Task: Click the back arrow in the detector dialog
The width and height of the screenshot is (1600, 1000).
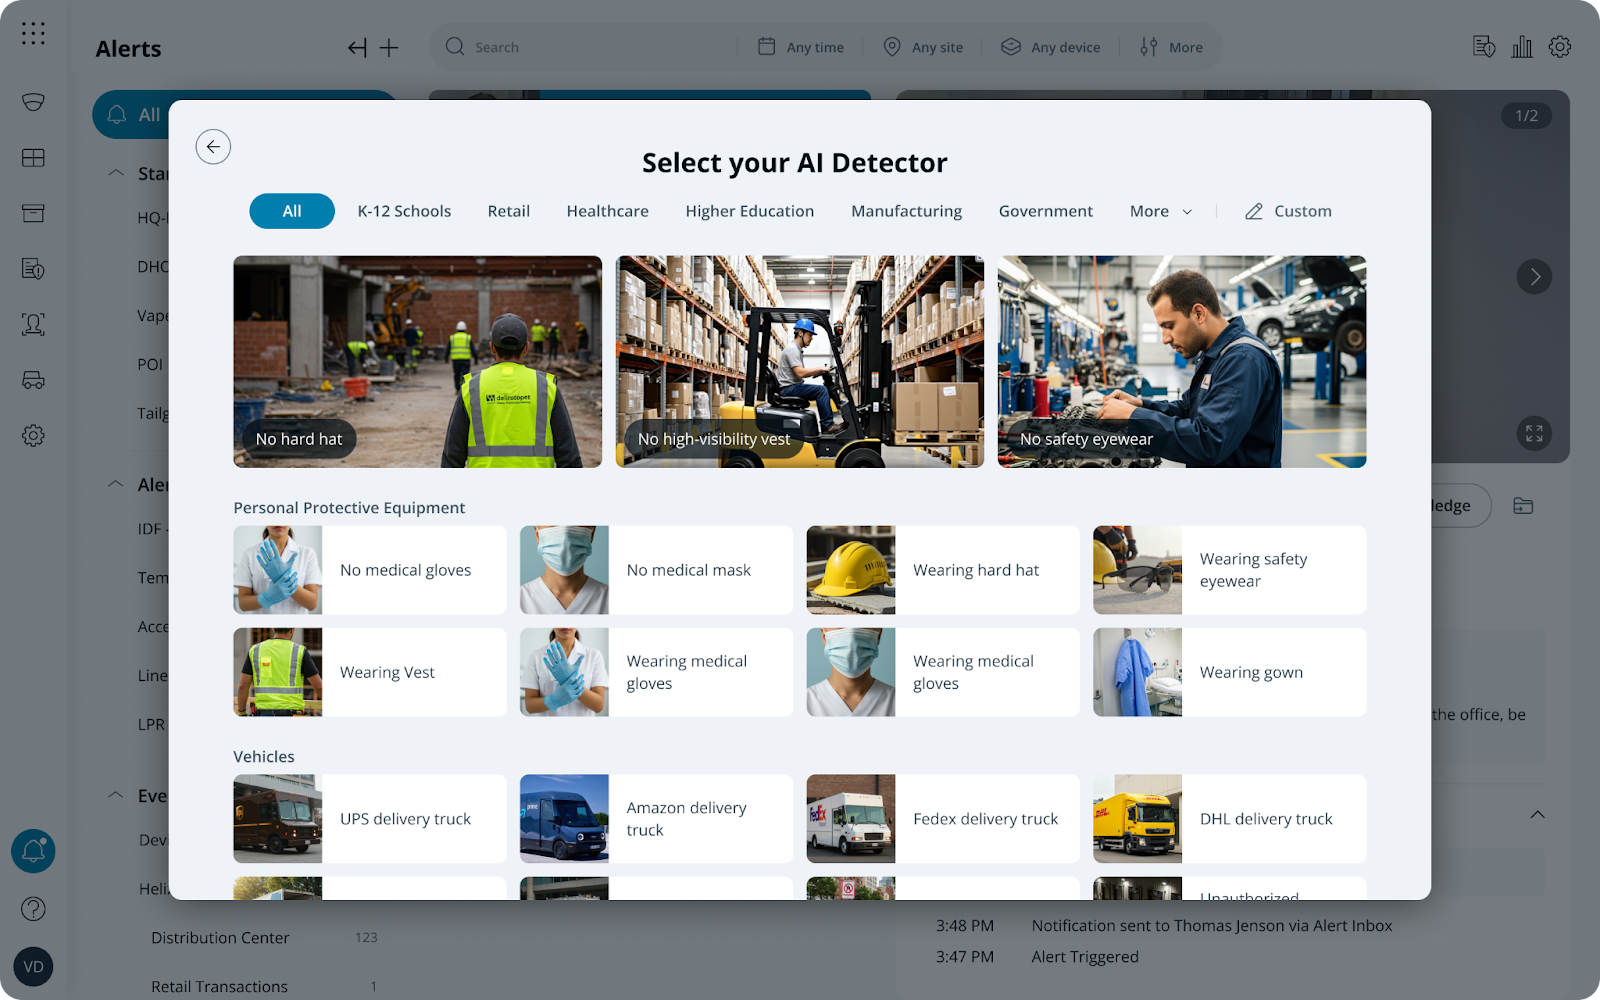Action: (x=213, y=147)
